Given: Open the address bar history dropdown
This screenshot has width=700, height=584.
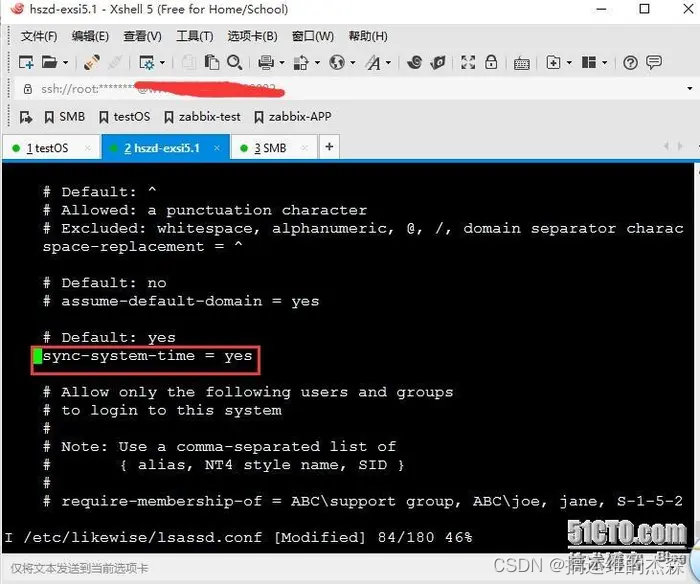Looking at the screenshot, I should (690, 88).
